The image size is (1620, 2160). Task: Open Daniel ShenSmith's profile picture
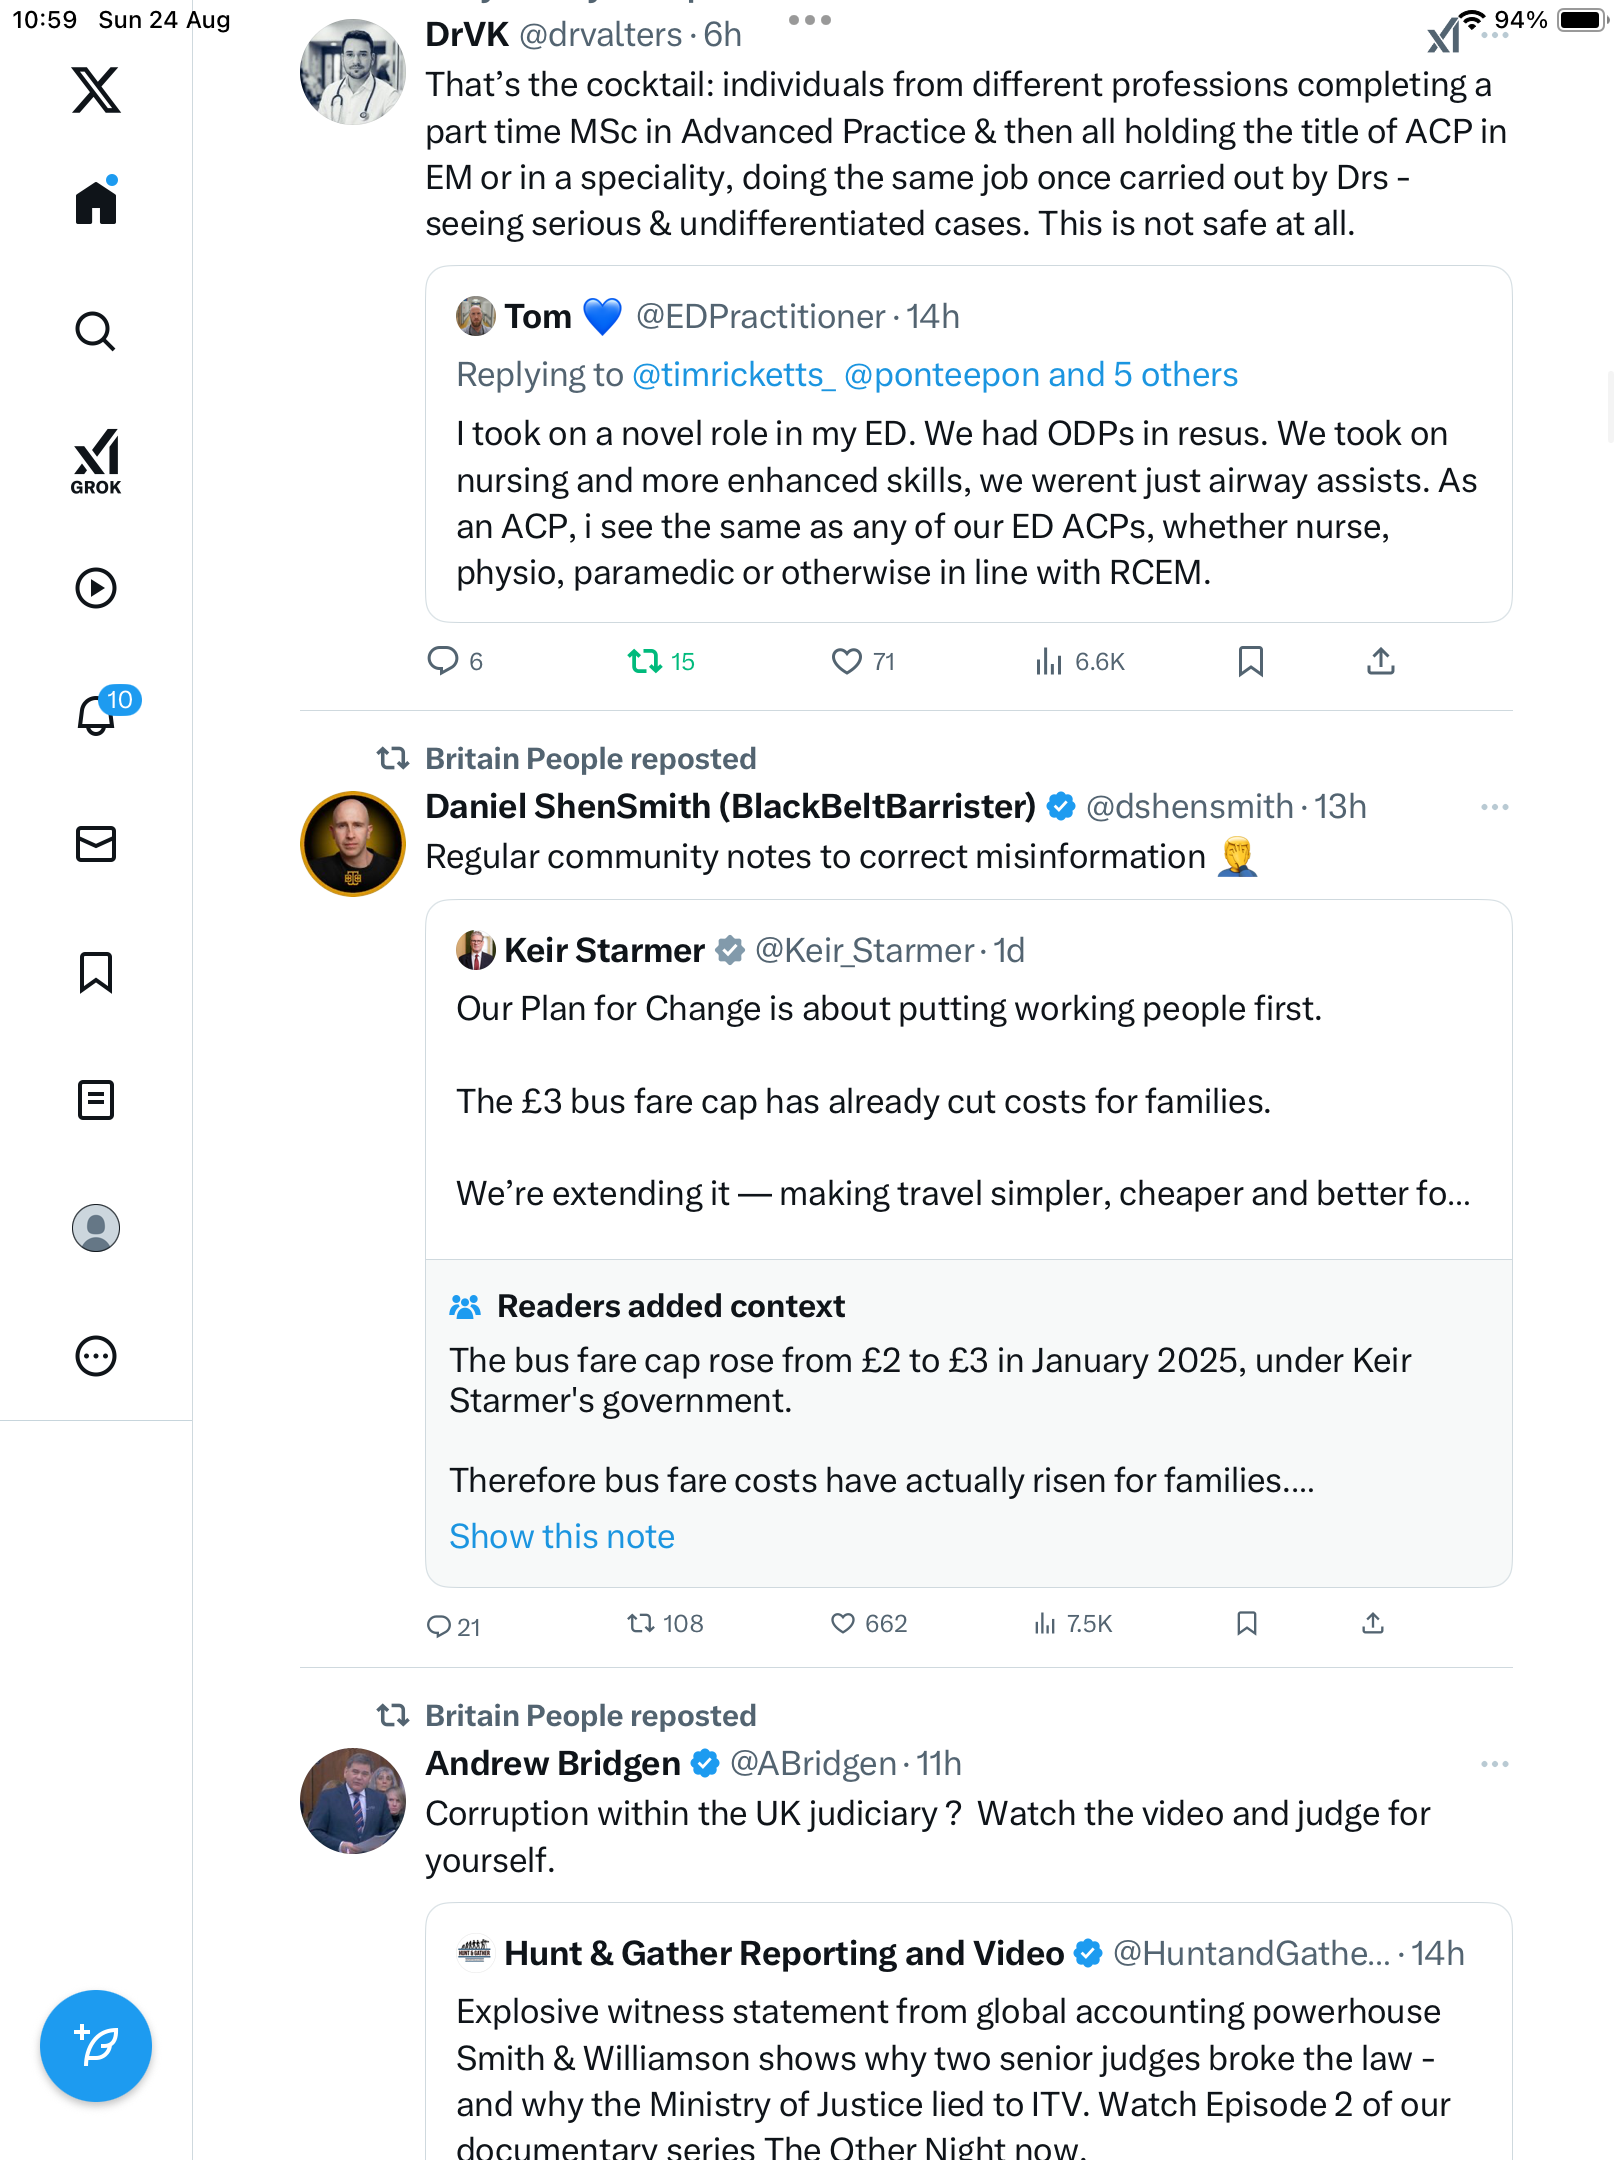pyautogui.click(x=353, y=844)
